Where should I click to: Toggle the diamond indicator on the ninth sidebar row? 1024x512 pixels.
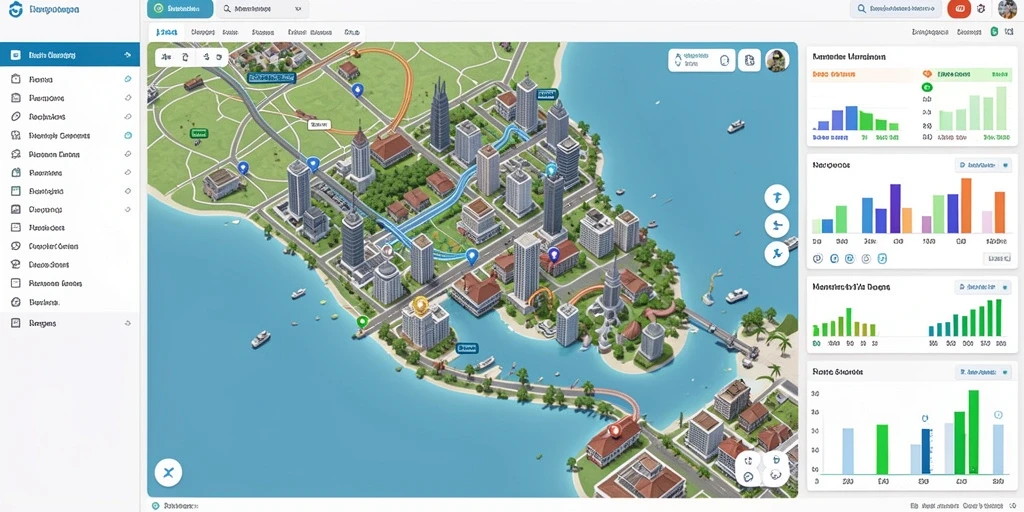pyautogui.click(x=128, y=210)
